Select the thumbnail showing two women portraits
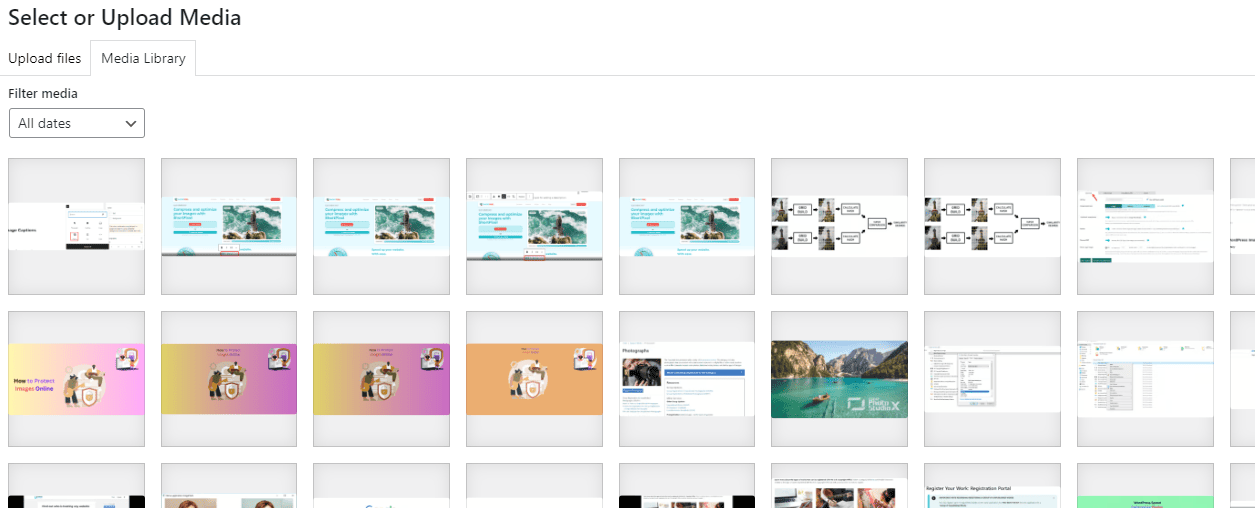 (229, 486)
